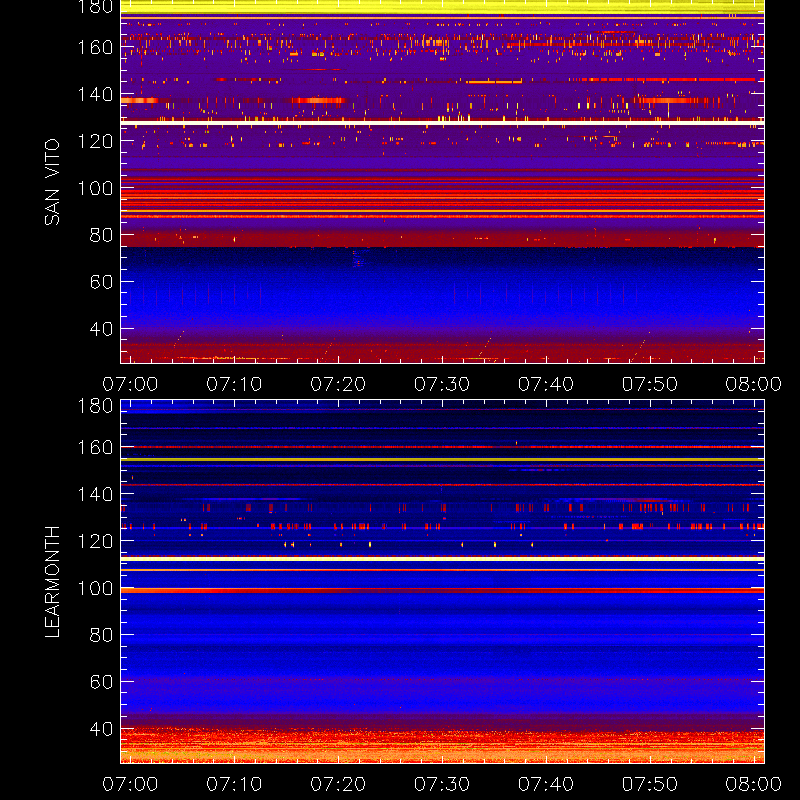Image resolution: width=800 pixels, height=800 pixels.
Task: Select the 160 label on San Vito axis
Action: pos(95,47)
